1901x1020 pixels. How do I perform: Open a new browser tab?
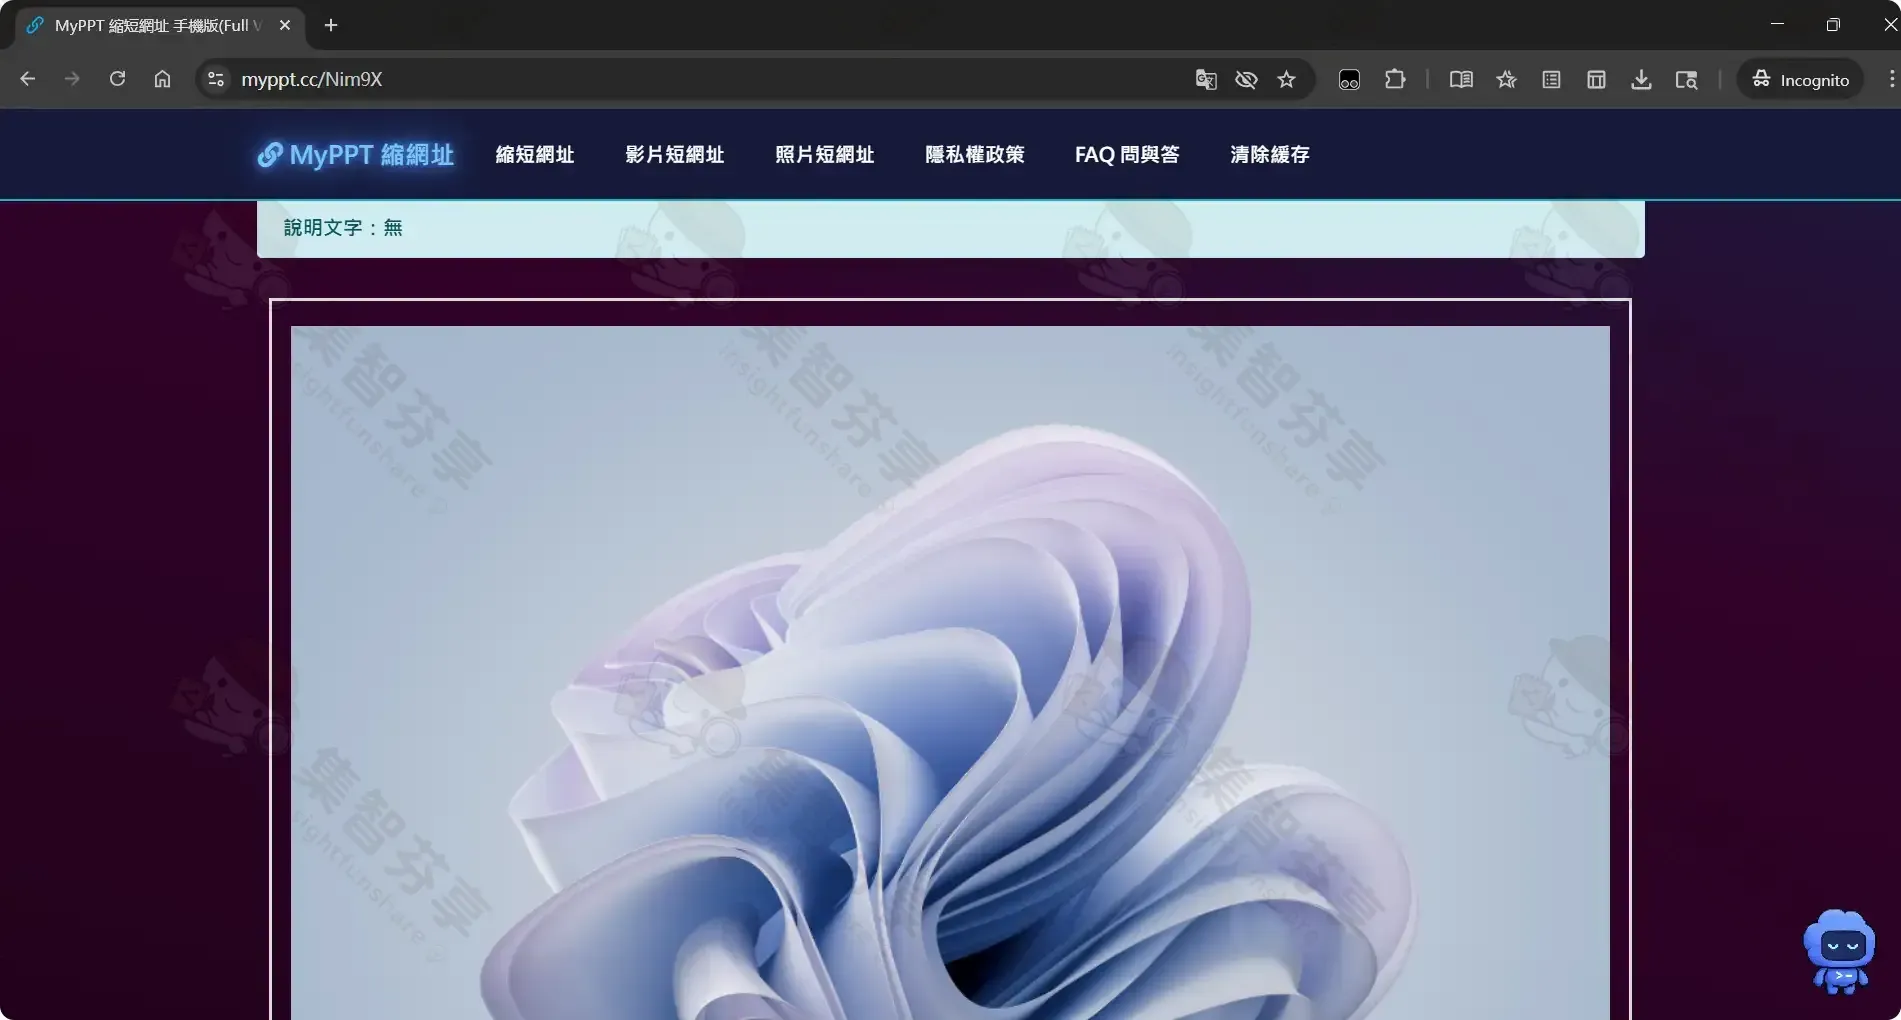tap(331, 25)
